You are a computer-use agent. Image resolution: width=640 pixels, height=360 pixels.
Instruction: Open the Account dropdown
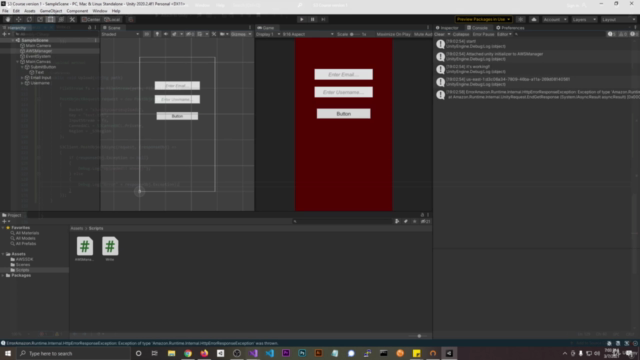click(555, 19)
